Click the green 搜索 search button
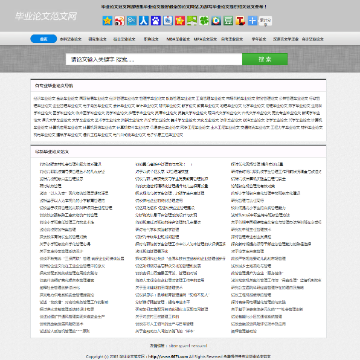Screen dimensions: 360x360 click(x=265, y=59)
